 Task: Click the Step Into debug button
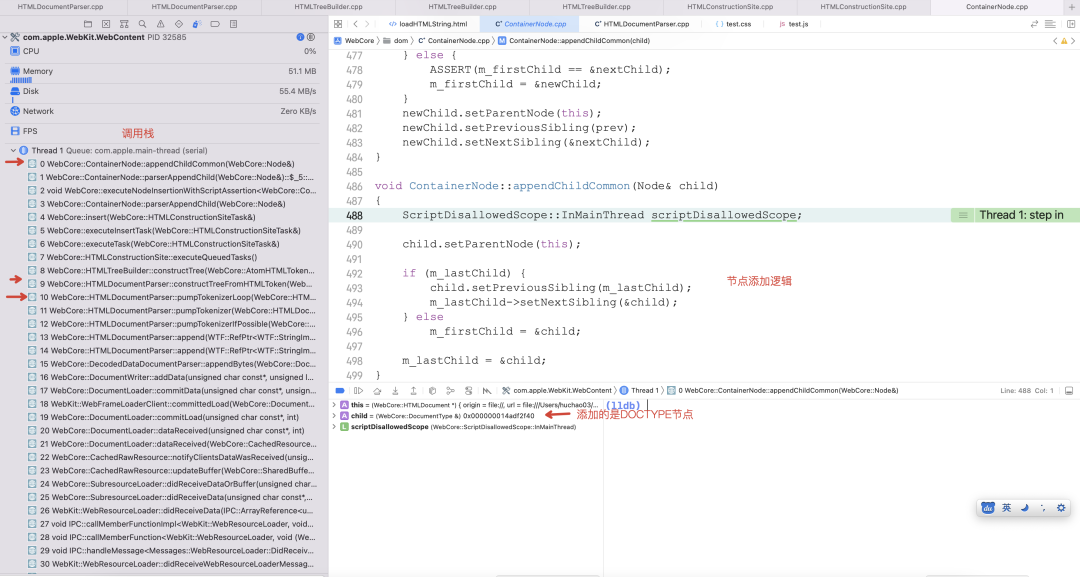(x=395, y=390)
